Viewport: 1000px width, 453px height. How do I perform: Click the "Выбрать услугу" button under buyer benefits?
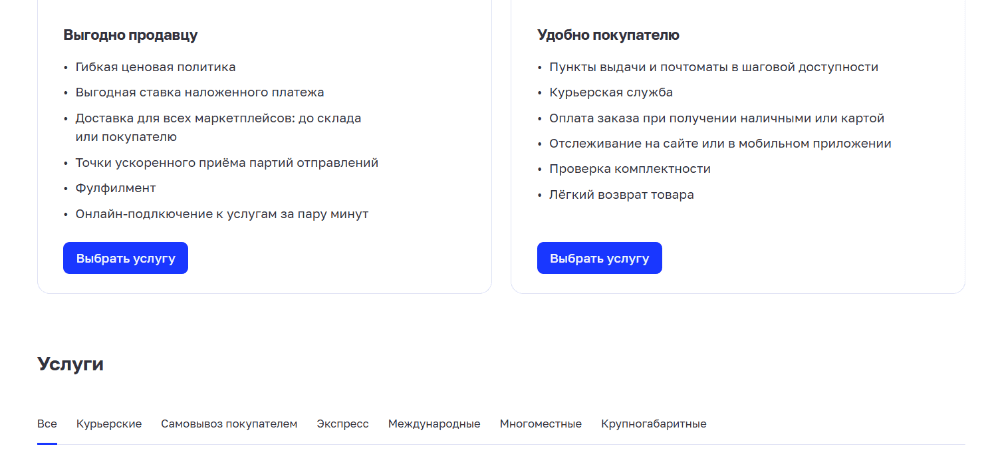click(599, 258)
